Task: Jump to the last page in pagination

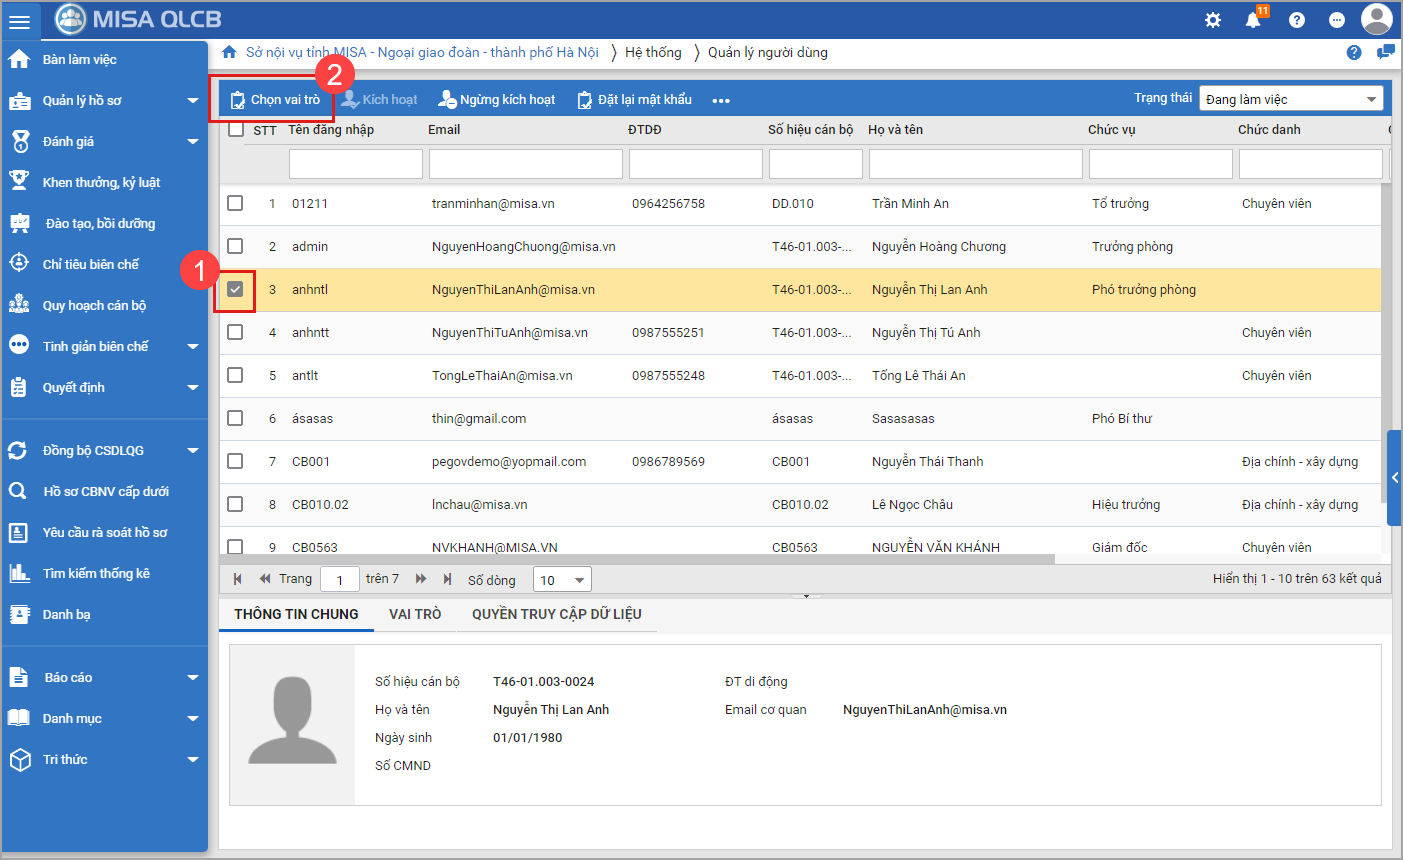Action: (447, 579)
